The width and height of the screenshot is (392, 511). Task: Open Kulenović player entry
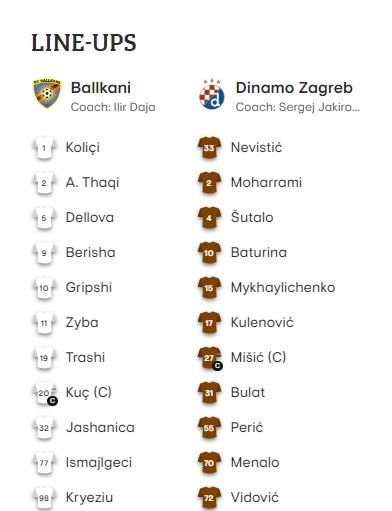[262, 322]
